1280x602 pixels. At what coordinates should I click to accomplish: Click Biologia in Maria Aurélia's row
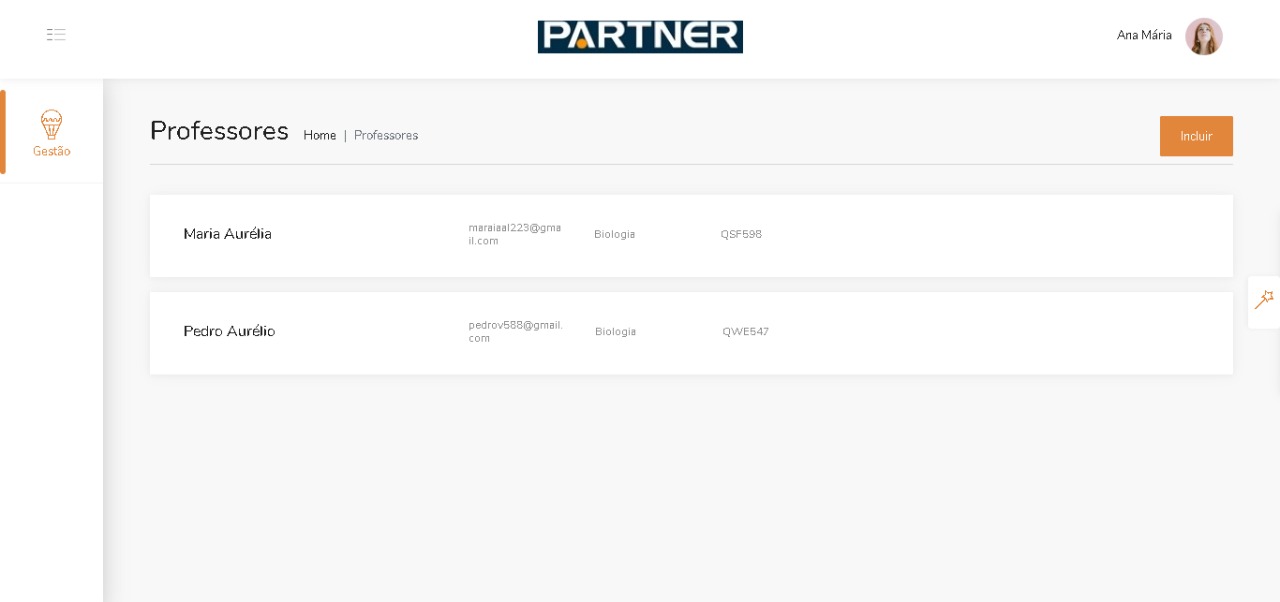614,234
